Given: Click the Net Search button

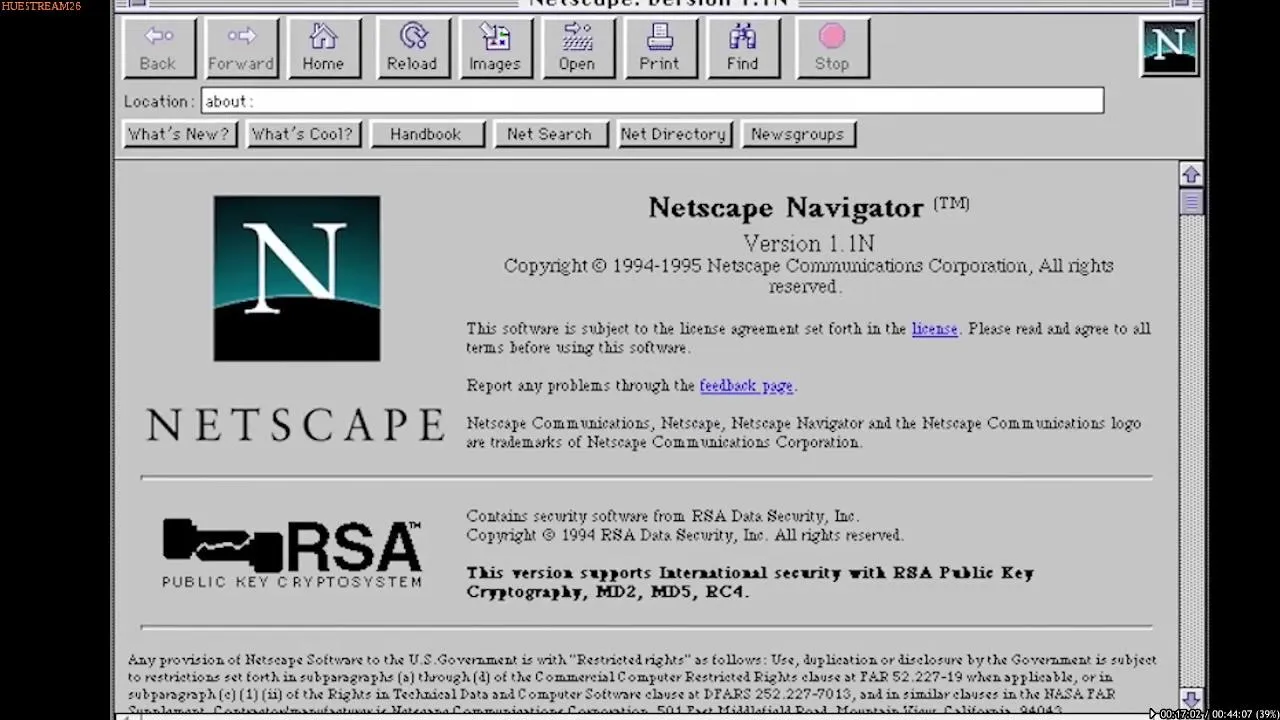Looking at the screenshot, I should coord(550,134).
